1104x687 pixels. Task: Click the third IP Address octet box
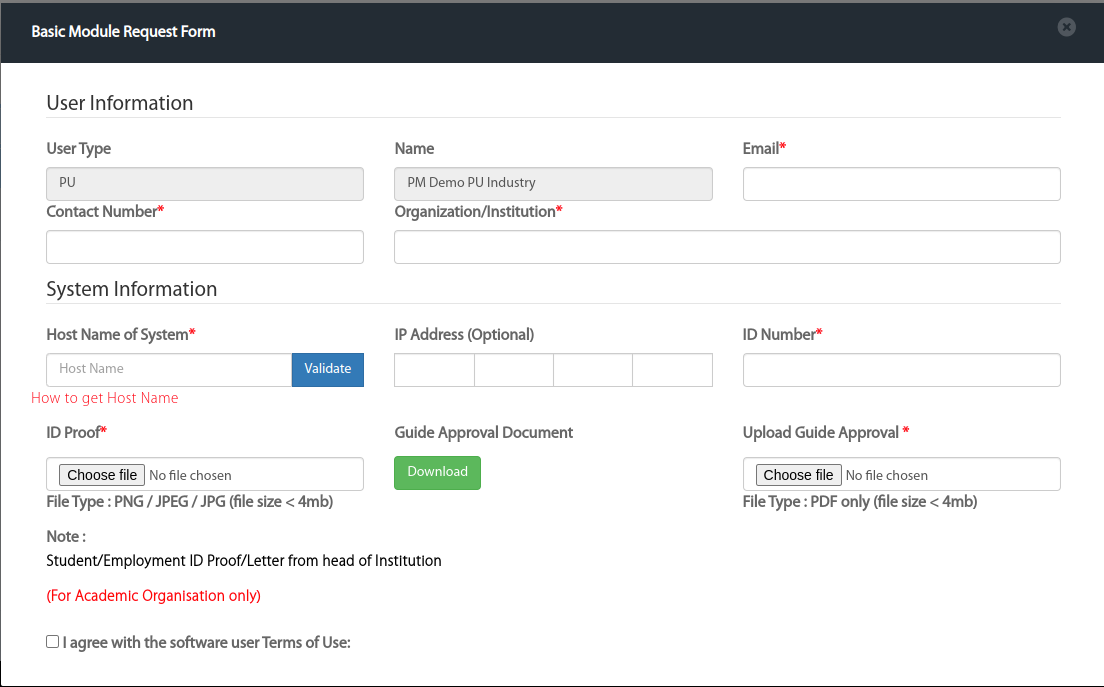(x=593, y=370)
